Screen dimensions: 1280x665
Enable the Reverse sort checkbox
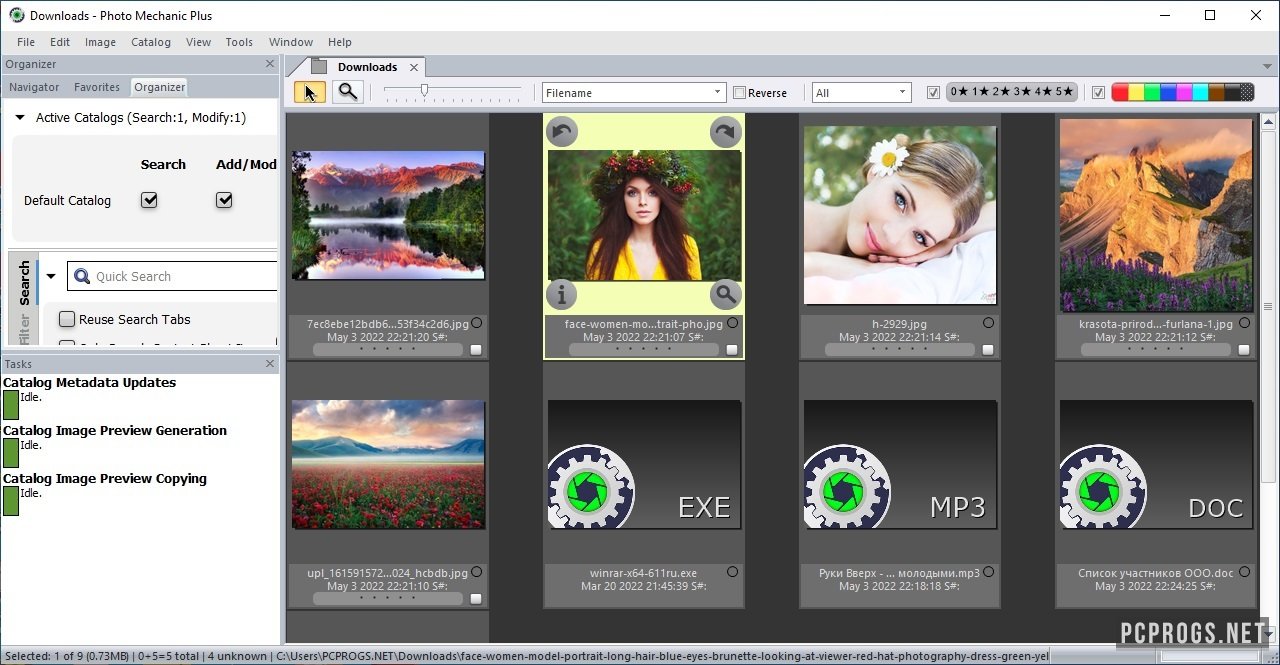click(740, 93)
